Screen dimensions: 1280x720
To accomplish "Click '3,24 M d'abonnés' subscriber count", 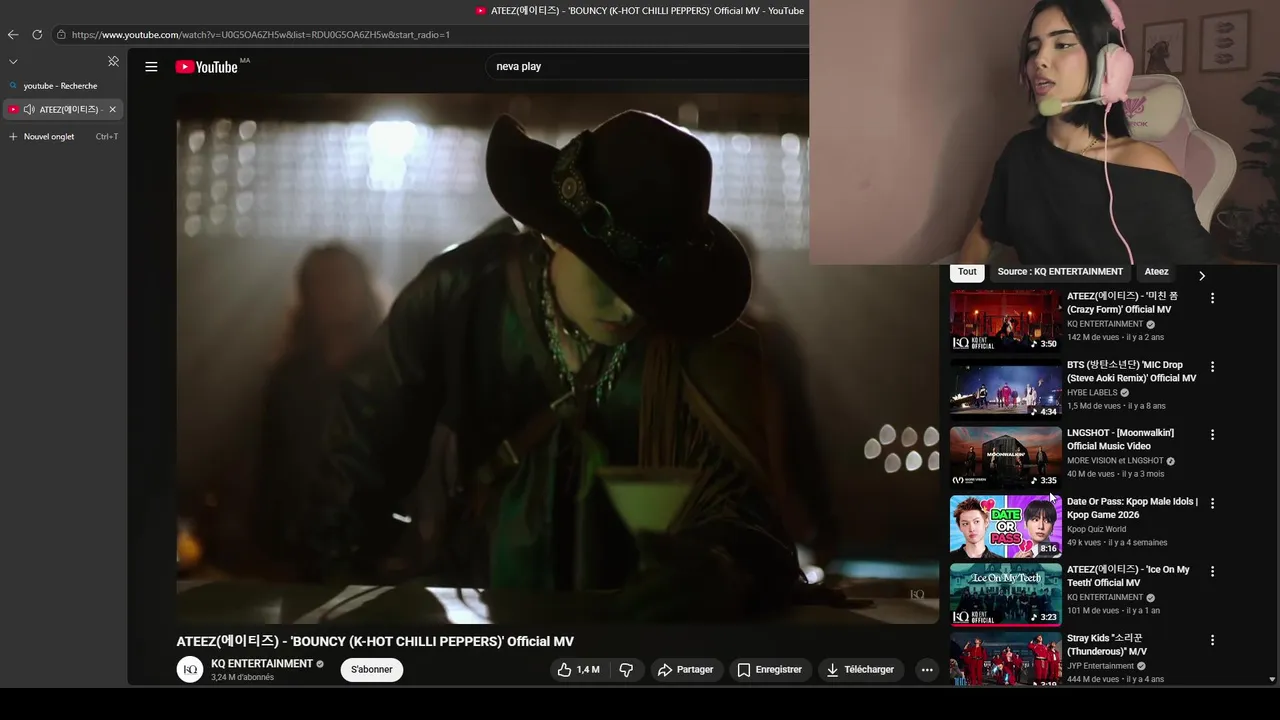I will click(242, 678).
